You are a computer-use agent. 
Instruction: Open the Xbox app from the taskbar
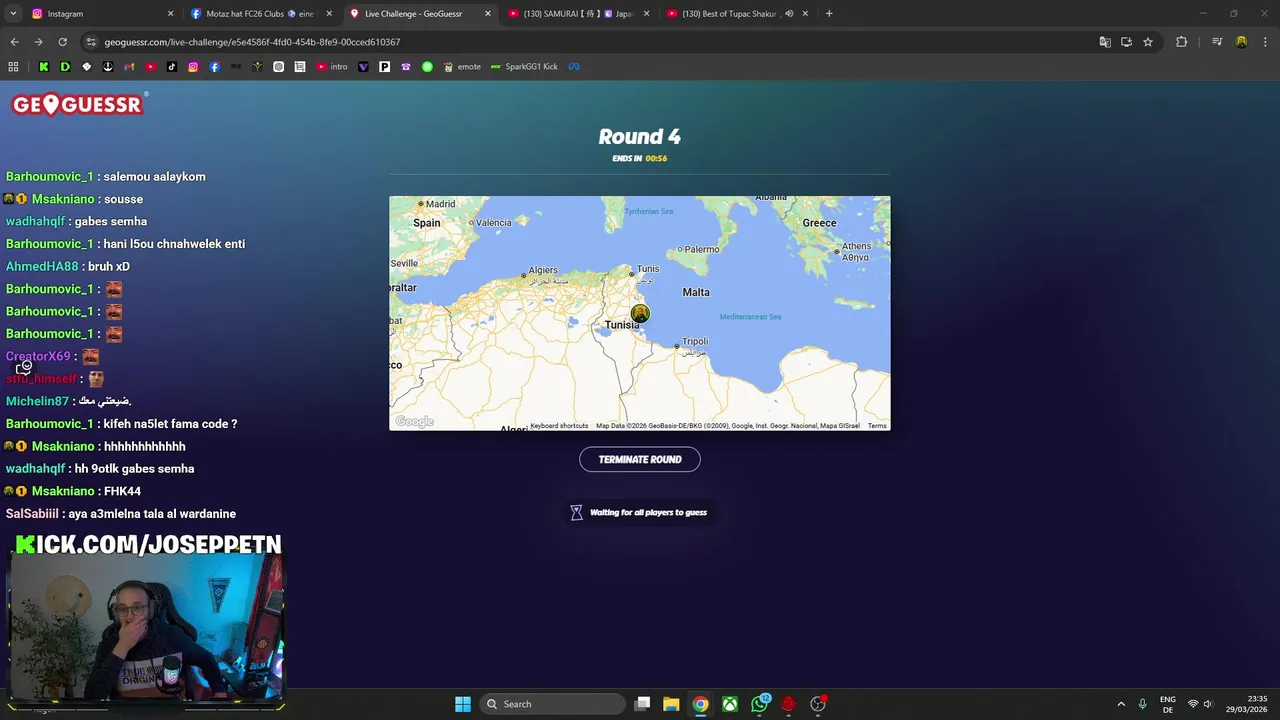[x=730, y=704]
